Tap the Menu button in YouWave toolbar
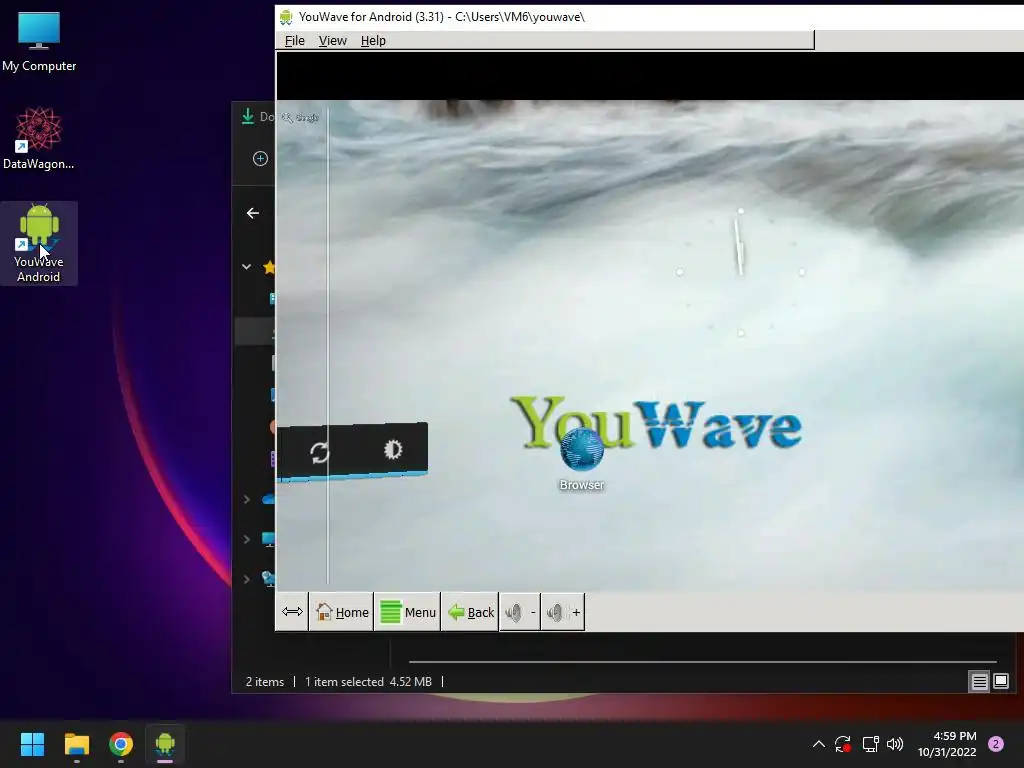The image size is (1024, 768). click(408, 612)
